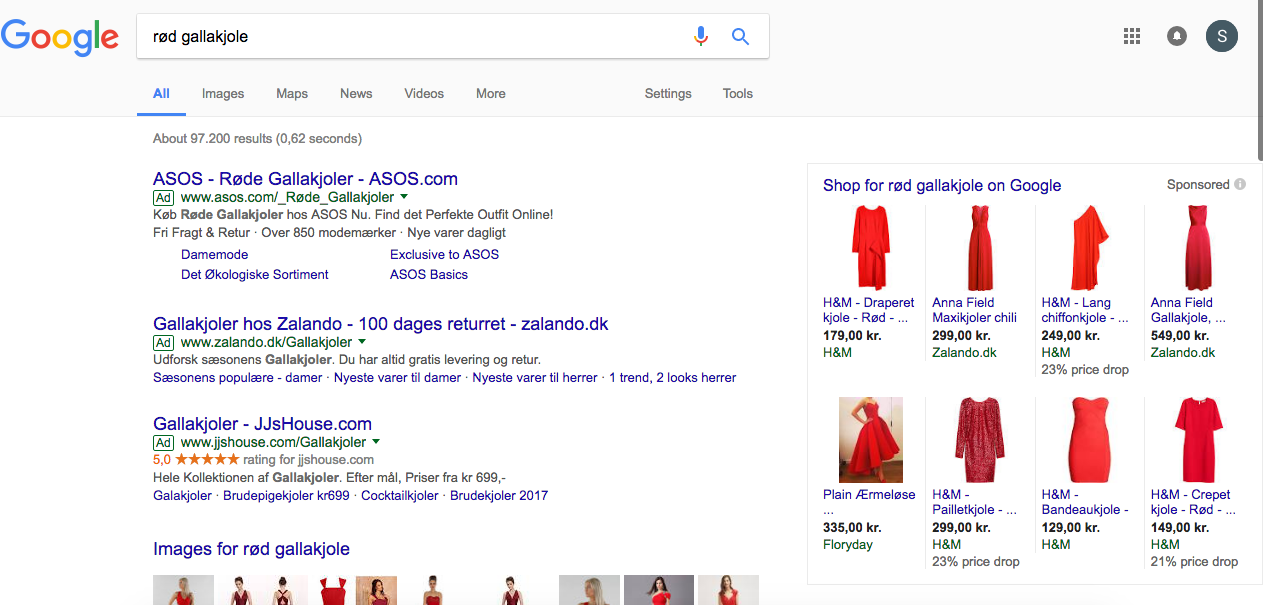The height and width of the screenshot is (605, 1263).
Task: Open Nyeste varer til herrer link
Action: coord(535,378)
